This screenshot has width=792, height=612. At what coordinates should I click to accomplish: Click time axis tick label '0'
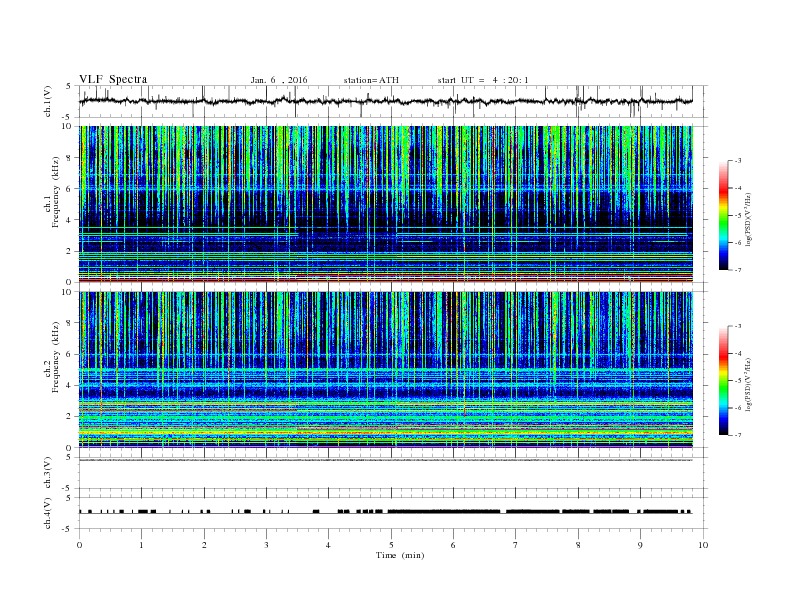coord(79,545)
